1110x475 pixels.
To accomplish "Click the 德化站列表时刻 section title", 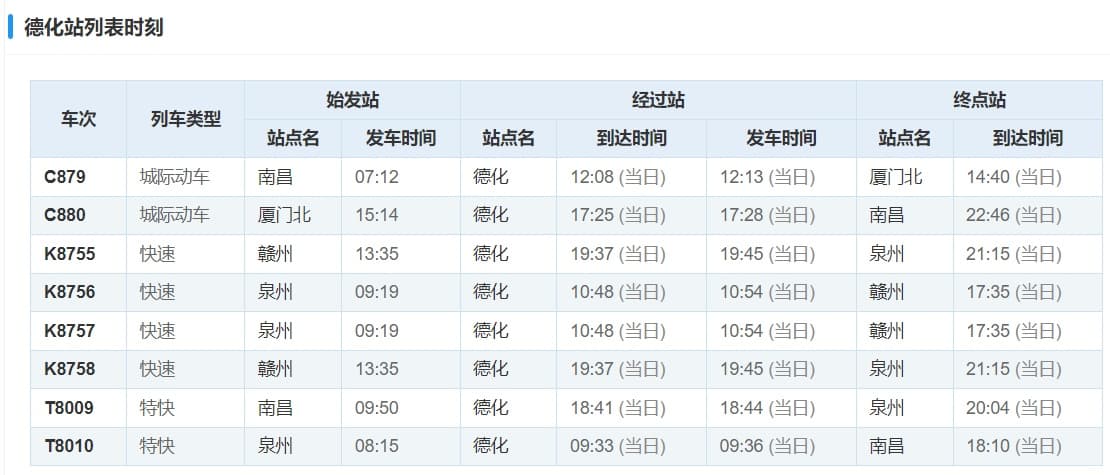I will [93, 27].
